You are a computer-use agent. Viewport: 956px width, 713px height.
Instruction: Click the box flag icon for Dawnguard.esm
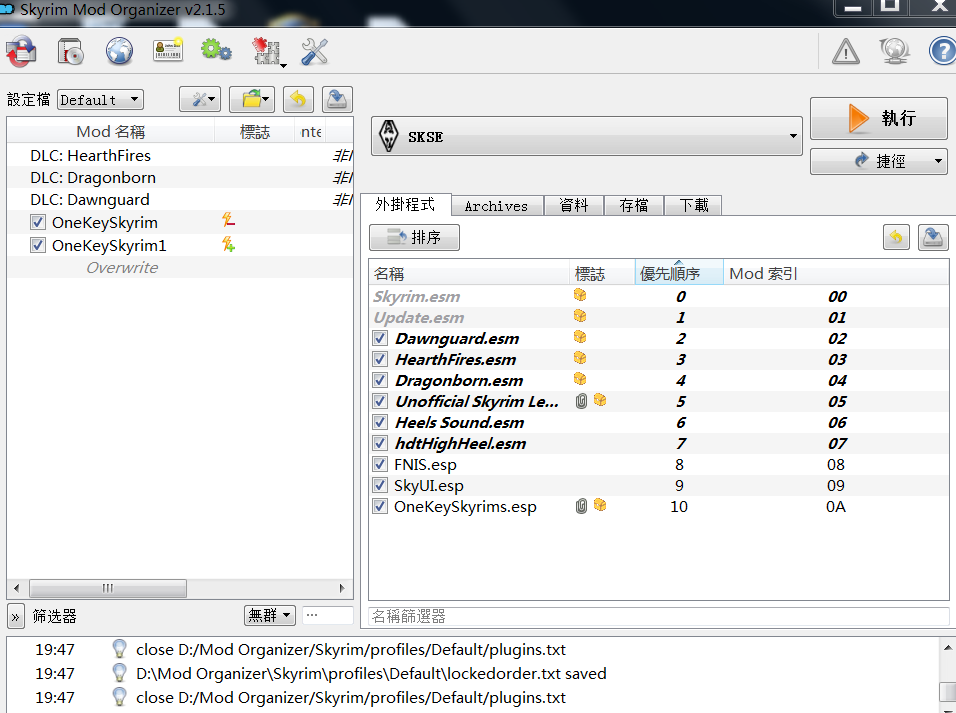pyautogui.click(x=580, y=337)
